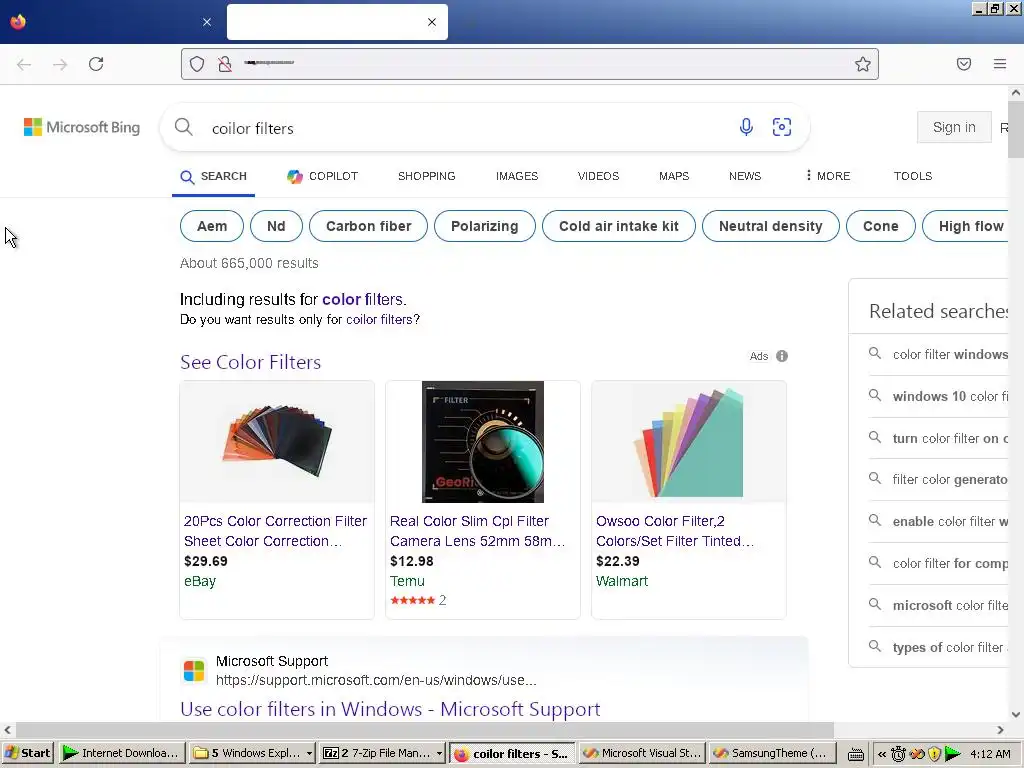Switch to the VIDEOS tab
The image size is (1024, 768).
(x=598, y=176)
